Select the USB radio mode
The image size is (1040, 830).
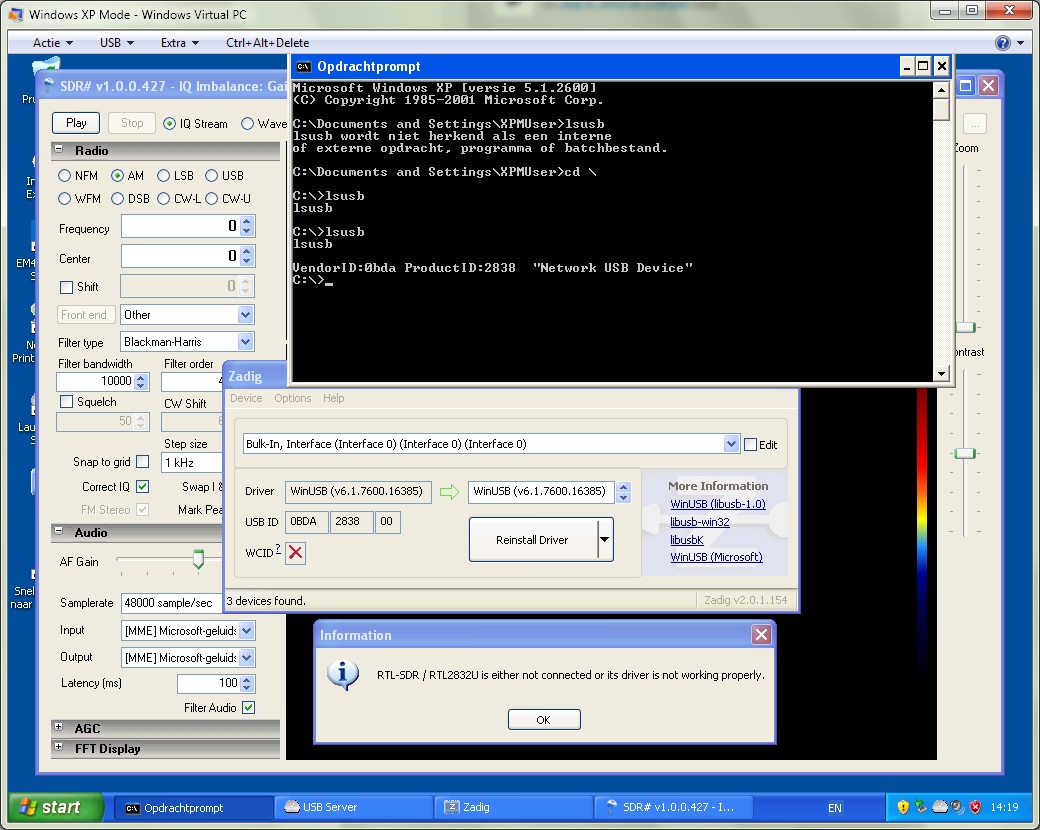pos(212,176)
